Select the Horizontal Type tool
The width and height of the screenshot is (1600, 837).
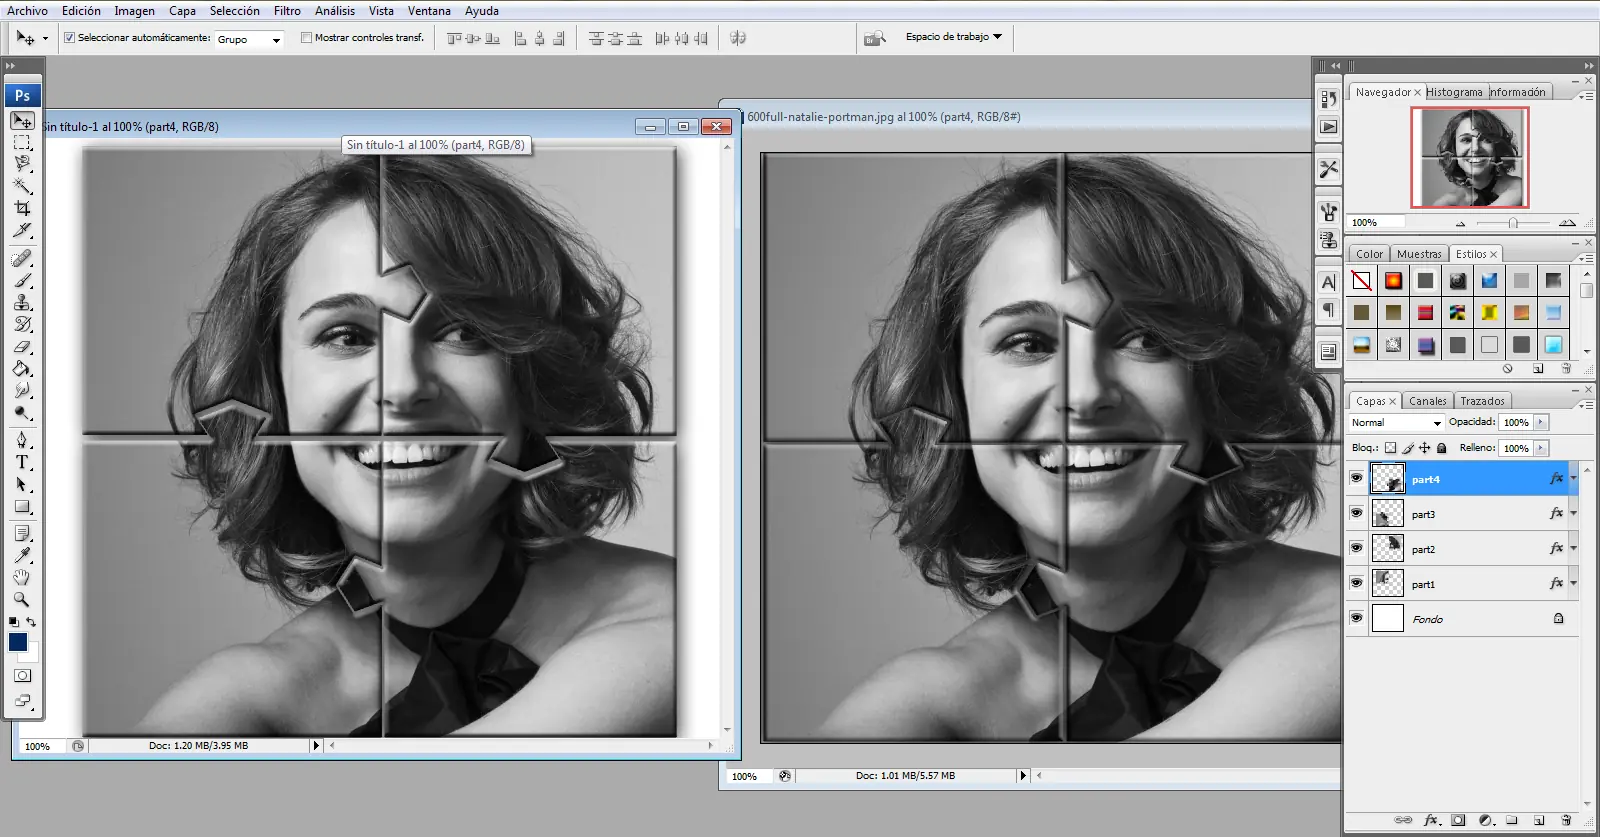point(22,462)
